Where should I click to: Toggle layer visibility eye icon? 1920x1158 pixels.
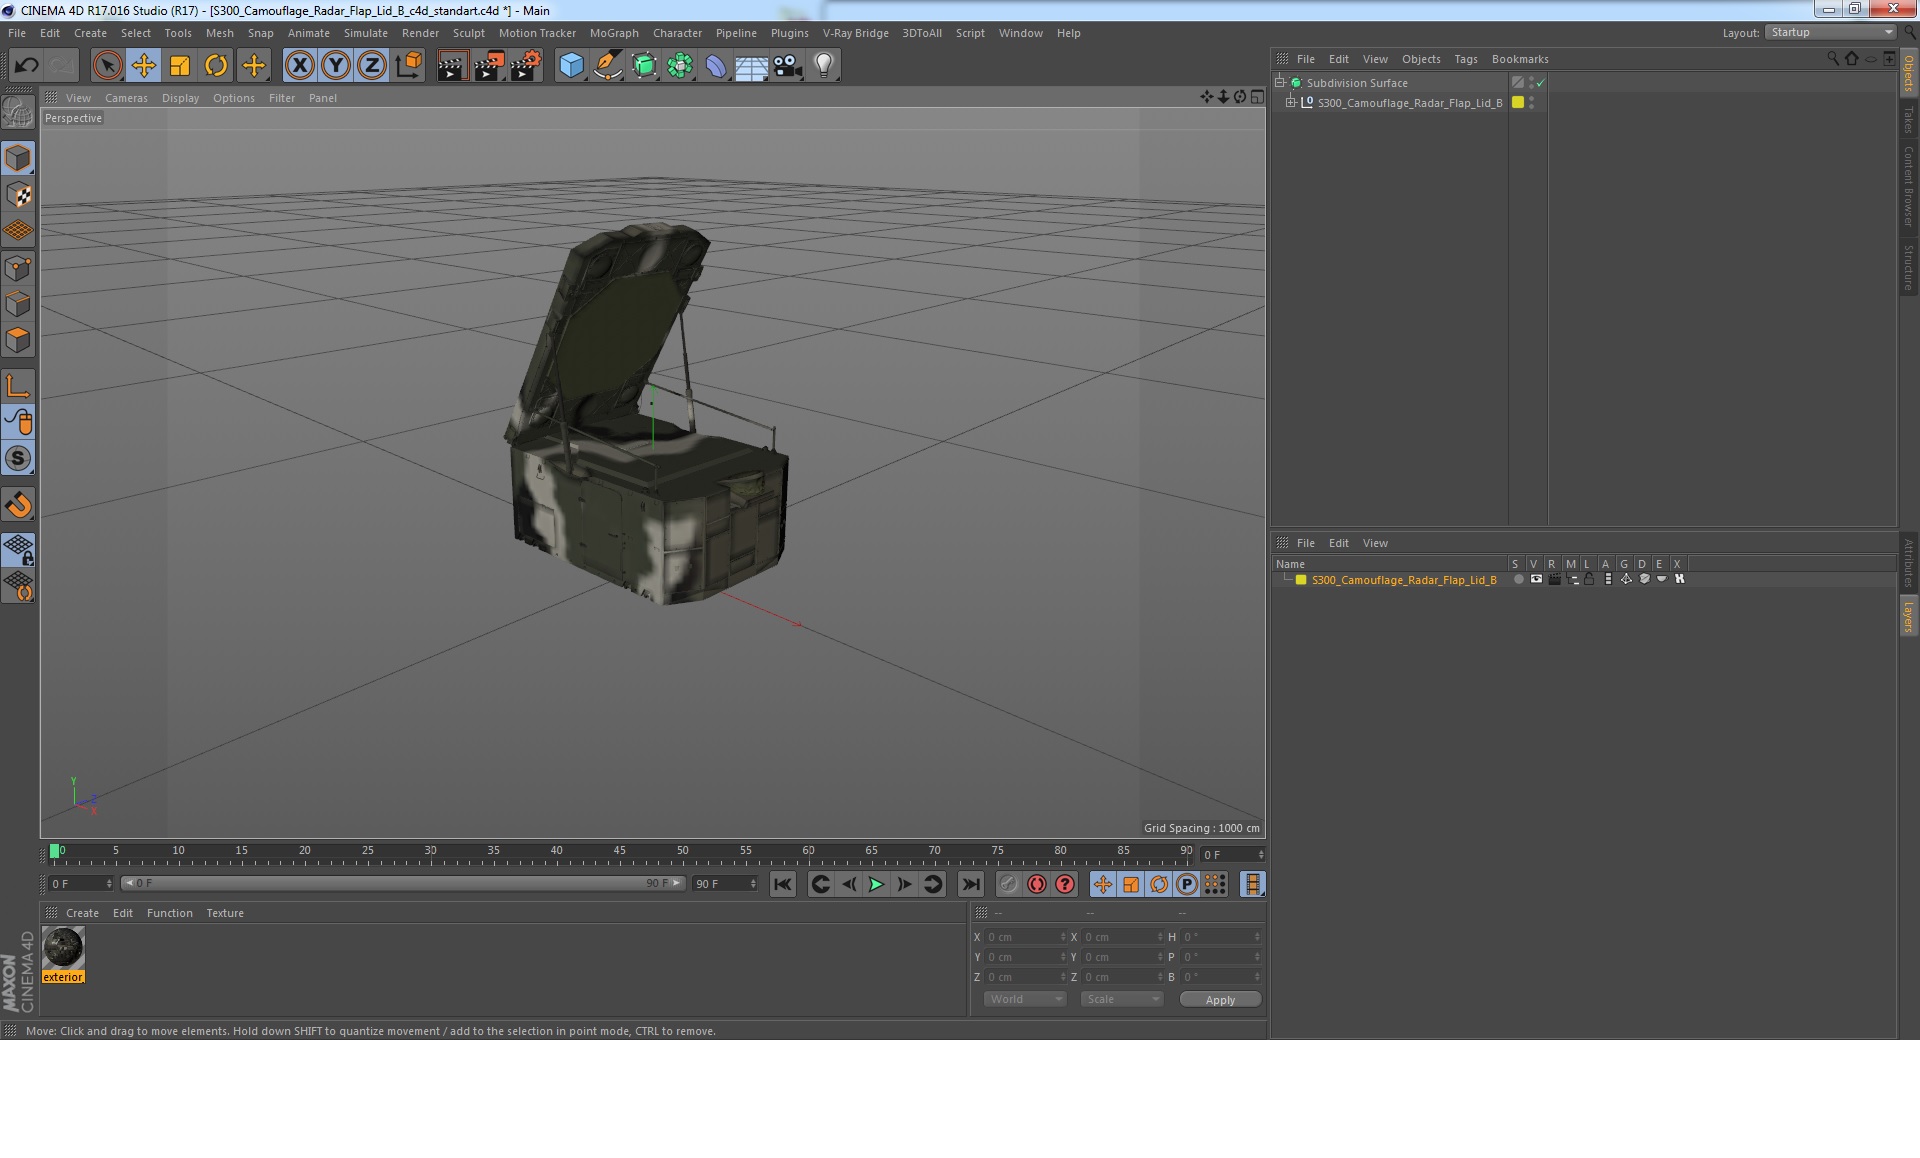pos(1536,579)
